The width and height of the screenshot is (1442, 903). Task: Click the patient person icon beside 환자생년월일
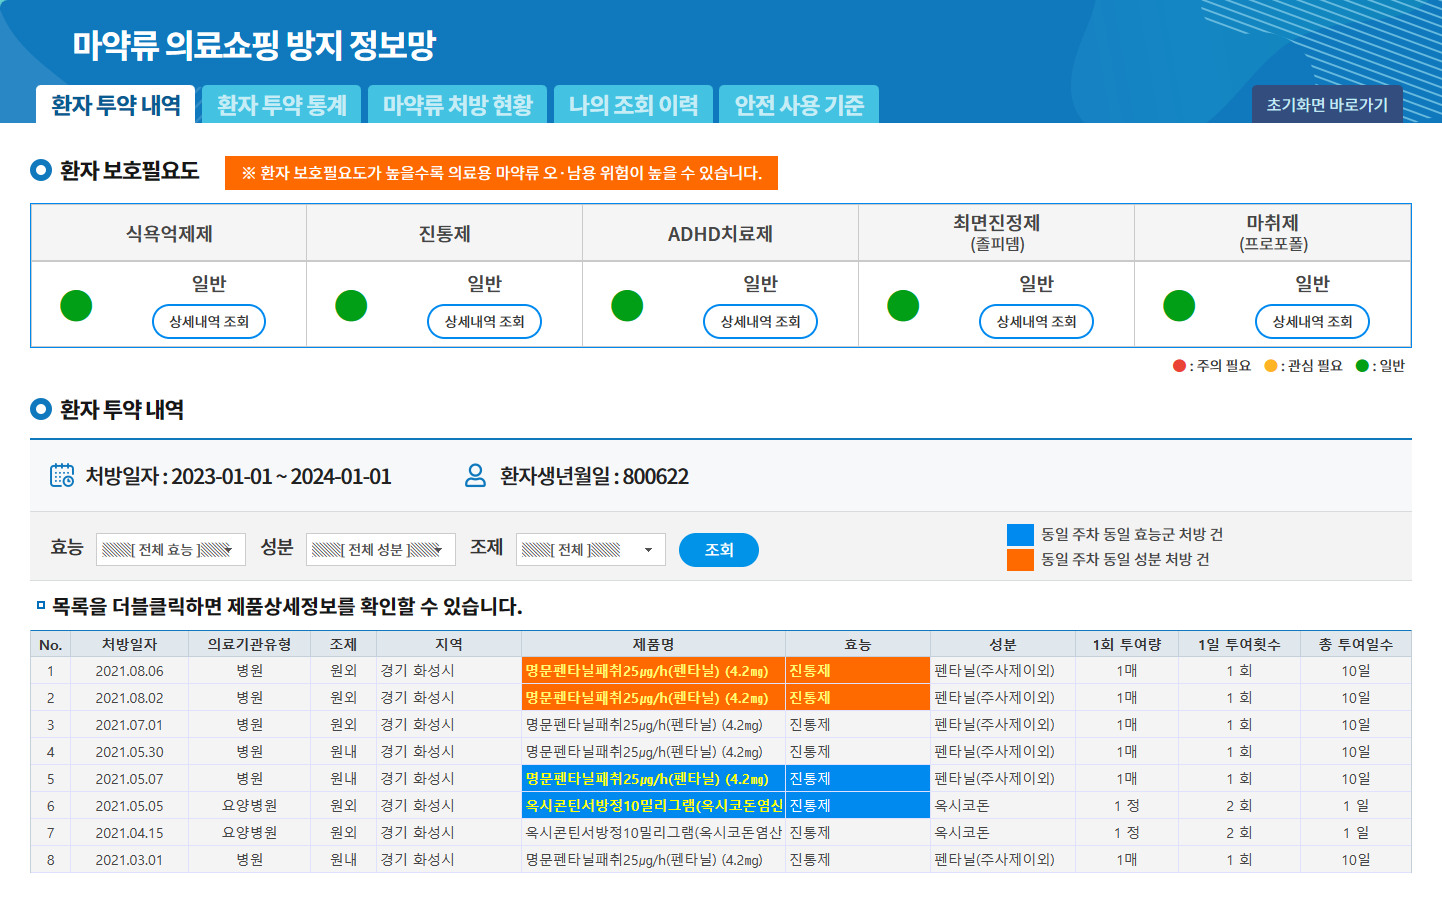pyautogui.click(x=476, y=476)
